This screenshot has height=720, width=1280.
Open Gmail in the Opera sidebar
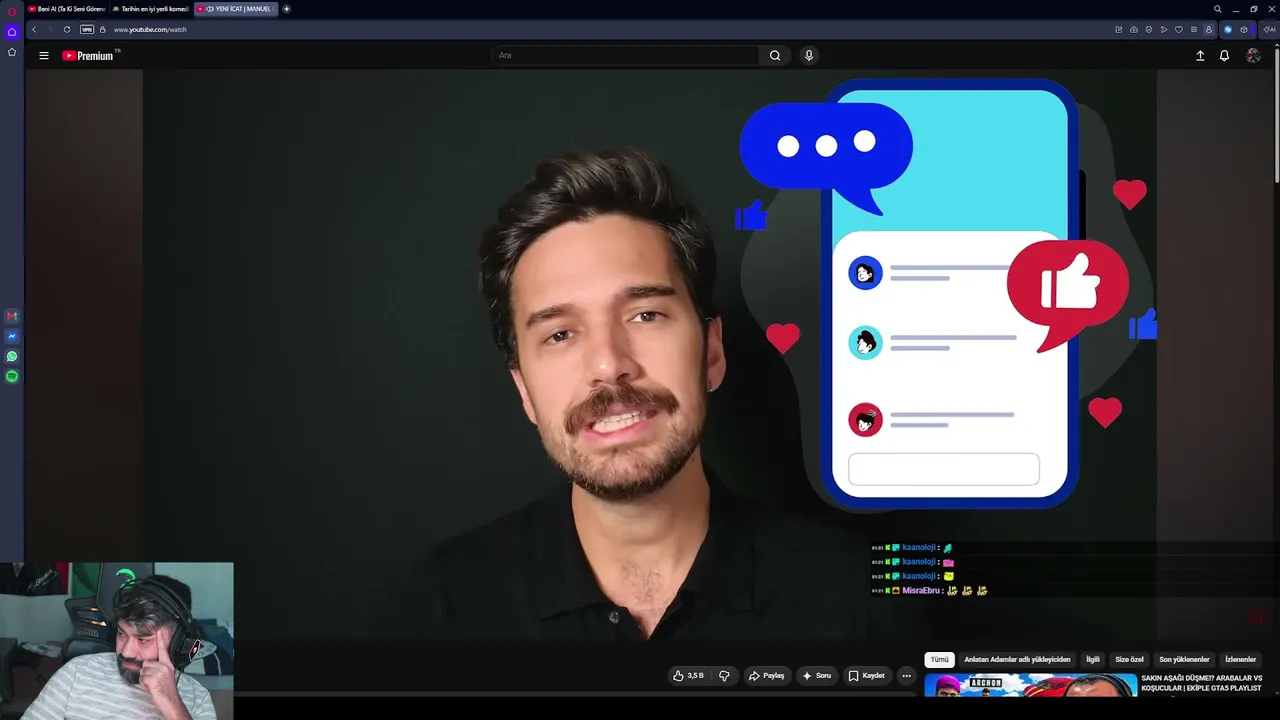(12, 316)
